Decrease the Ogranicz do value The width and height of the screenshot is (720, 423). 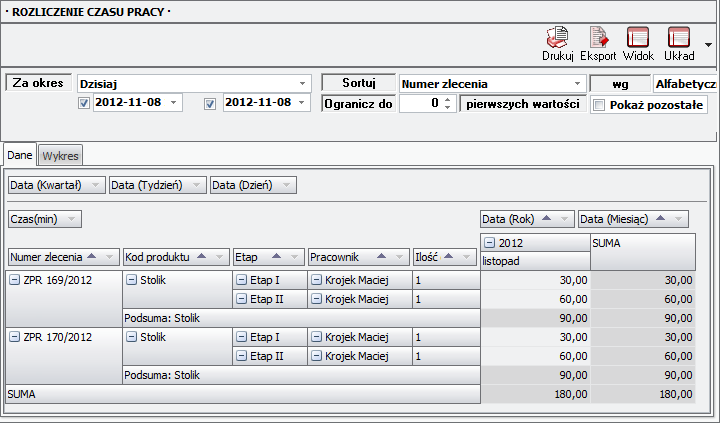(x=448, y=107)
